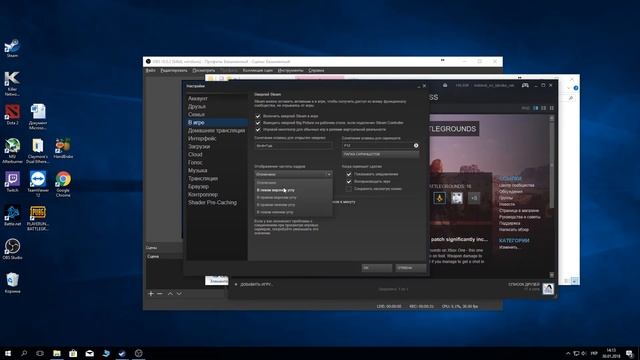Open the Friends settings tab

pyautogui.click(x=197, y=106)
